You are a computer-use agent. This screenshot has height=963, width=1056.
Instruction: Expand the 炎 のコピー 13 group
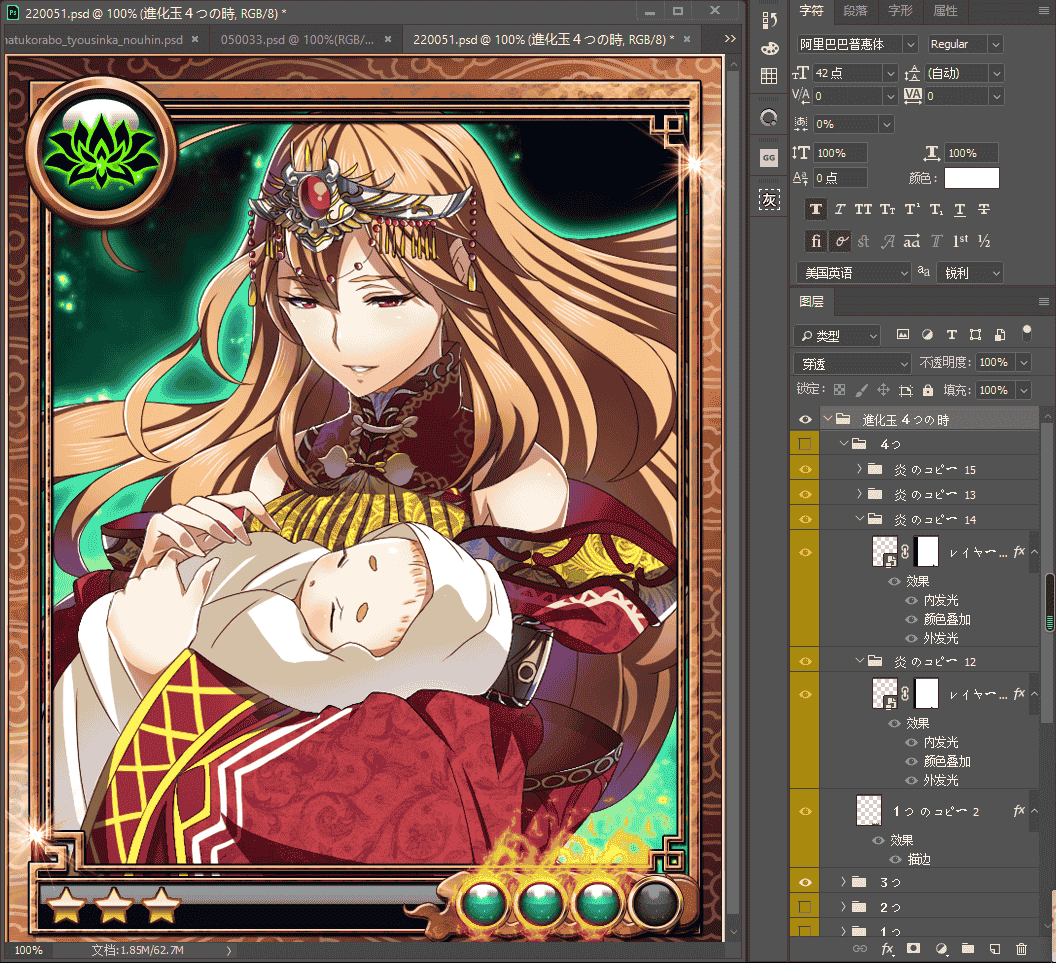tap(859, 494)
